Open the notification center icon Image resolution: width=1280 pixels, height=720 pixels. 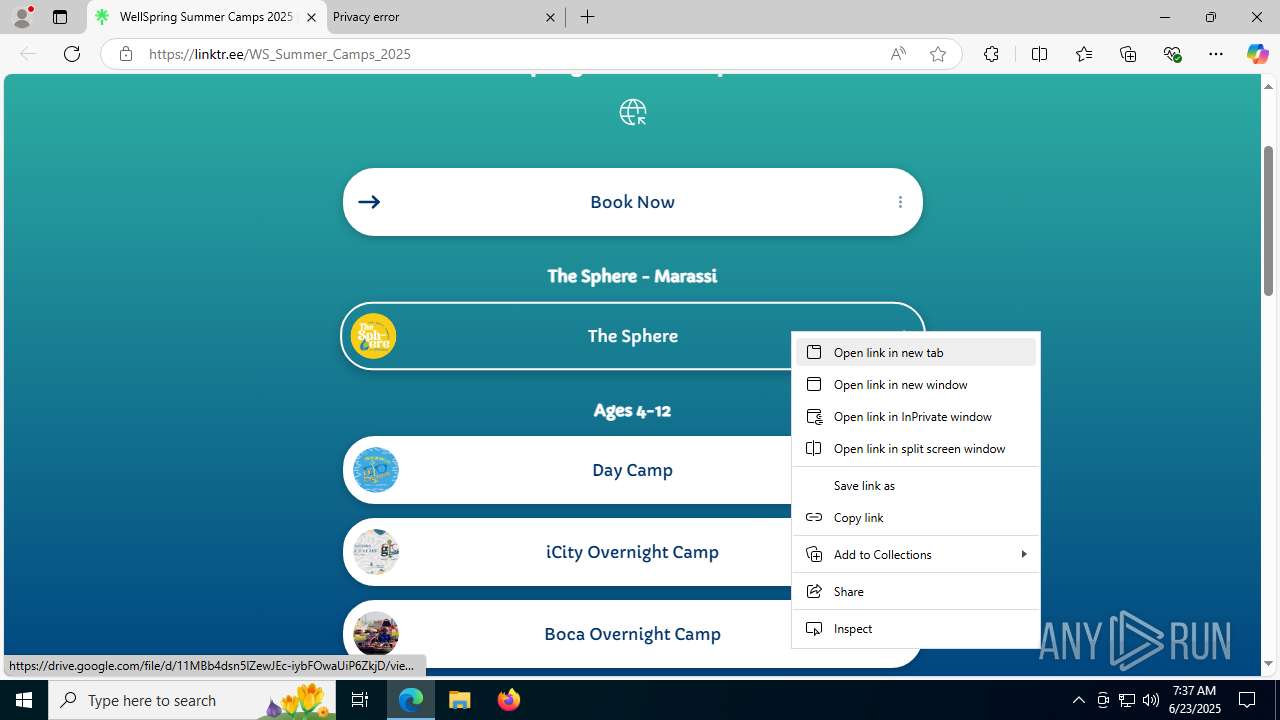(1248, 700)
